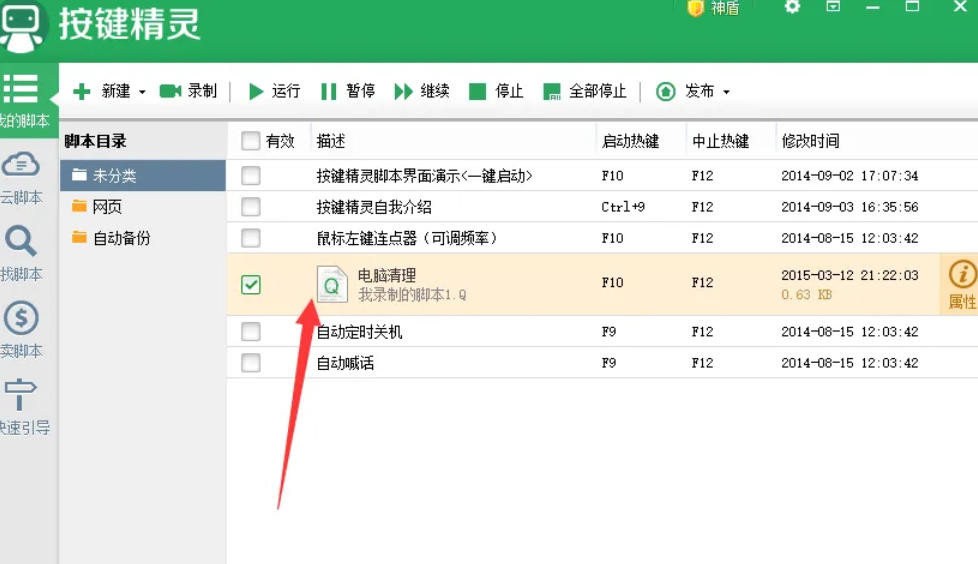Select the 自动备份 folder in directory
The height and width of the screenshot is (564, 978).
(121, 238)
